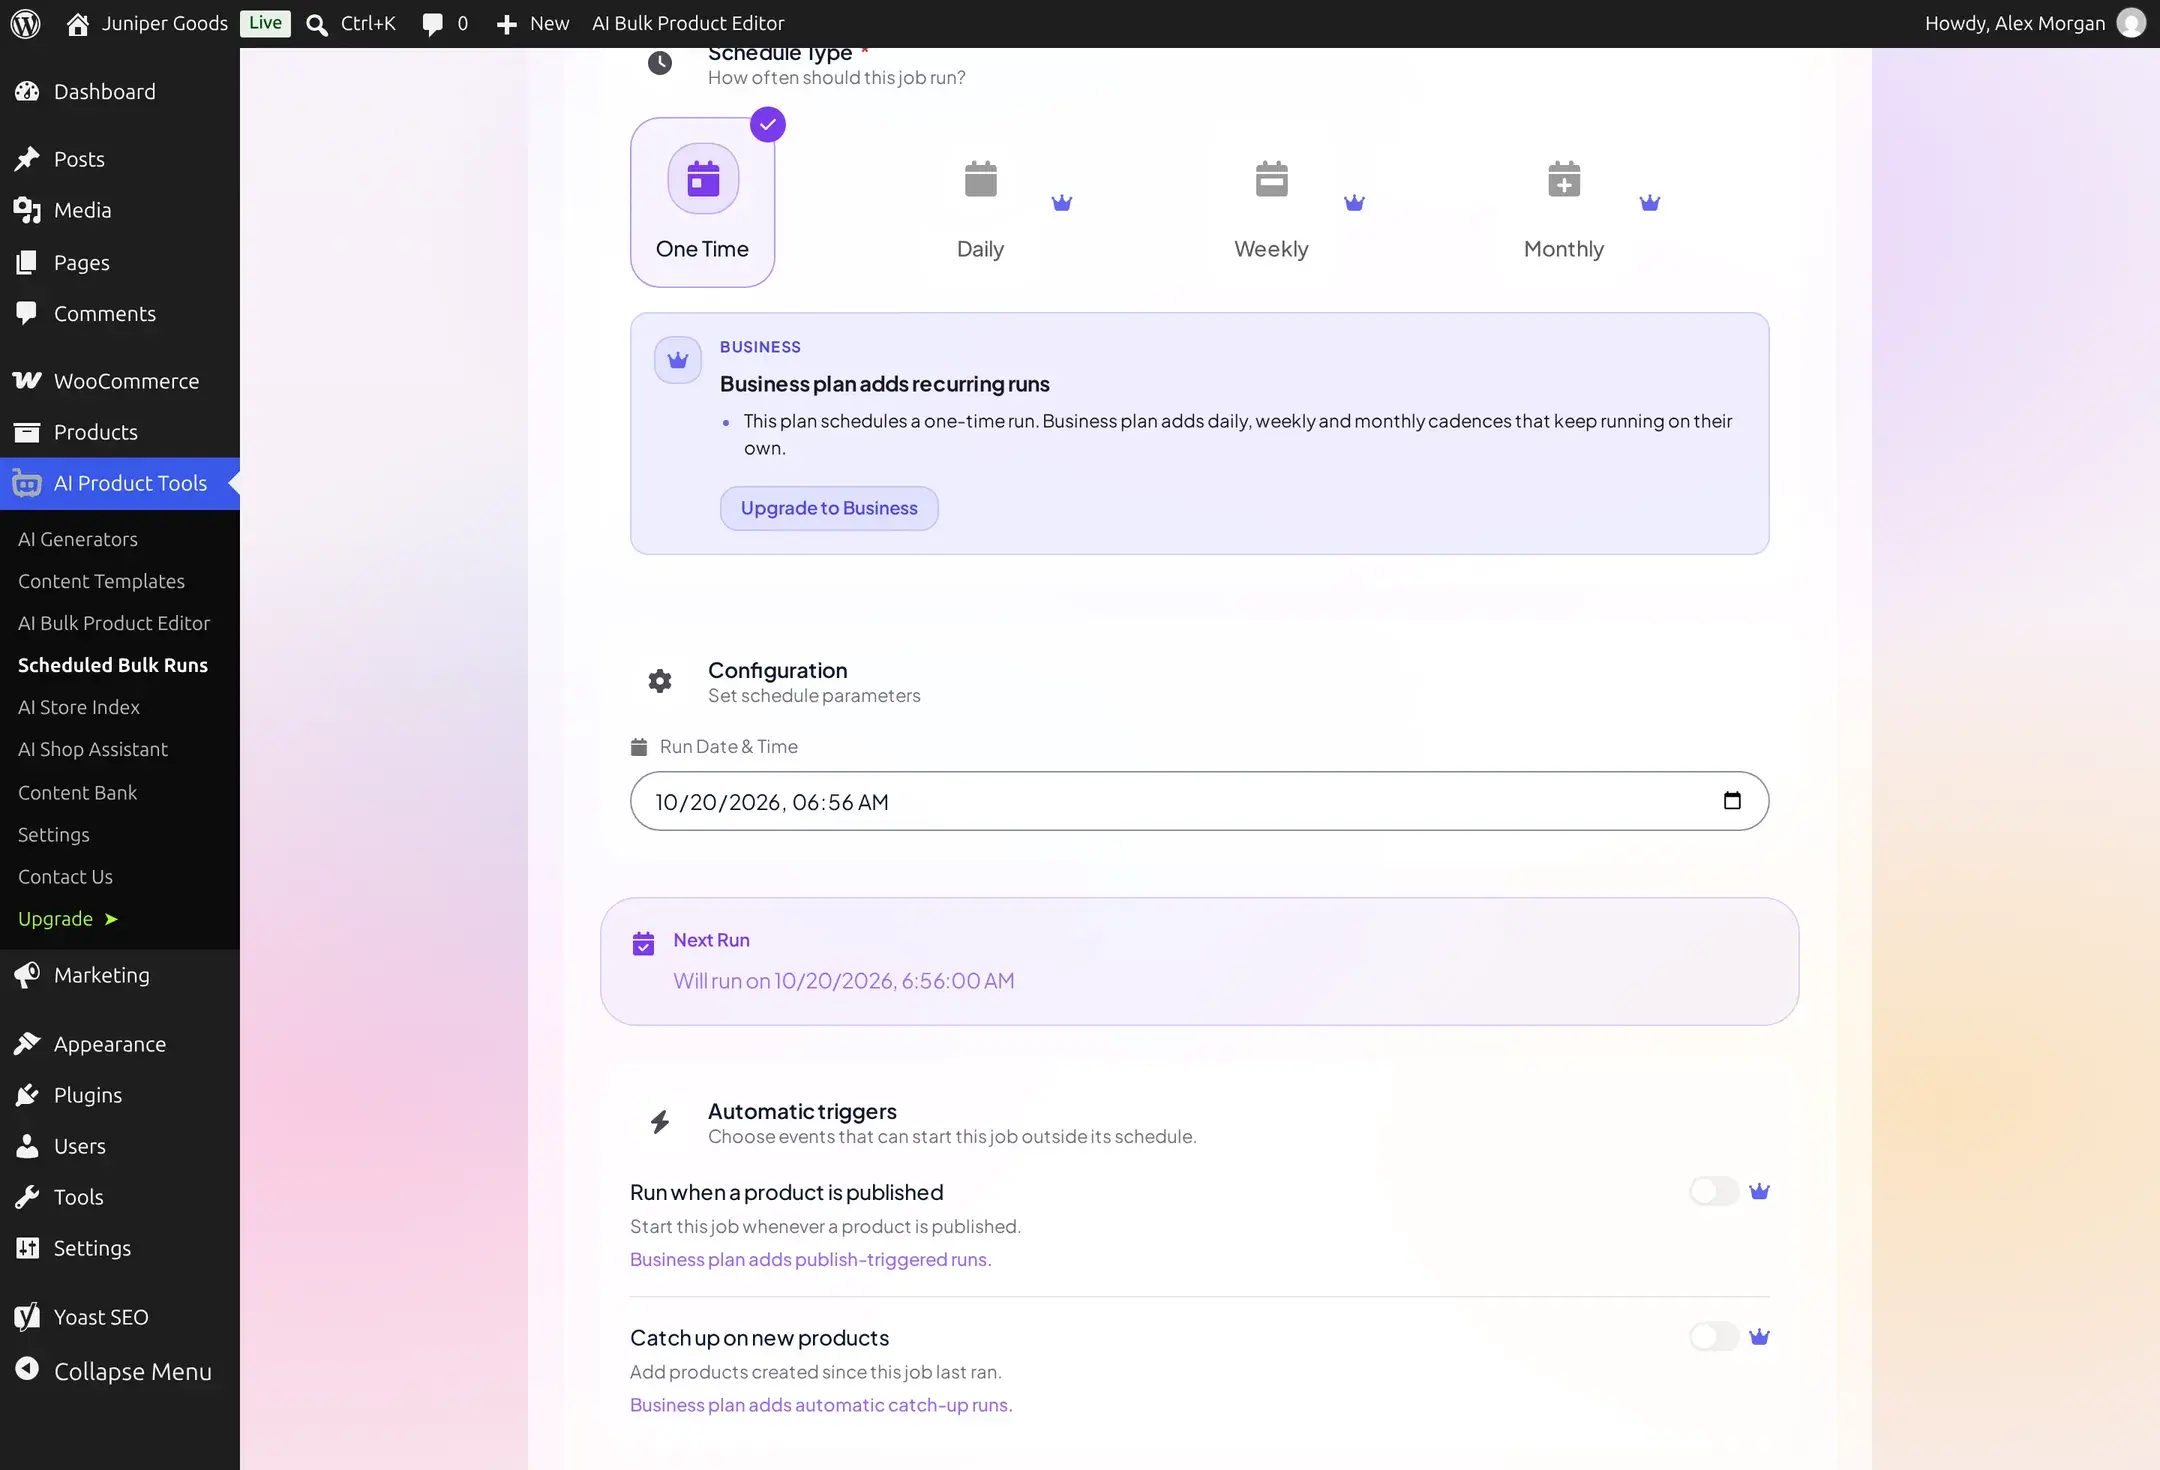Click the green Upgrade link
This screenshot has width=2160, height=1470.
point(68,919)
